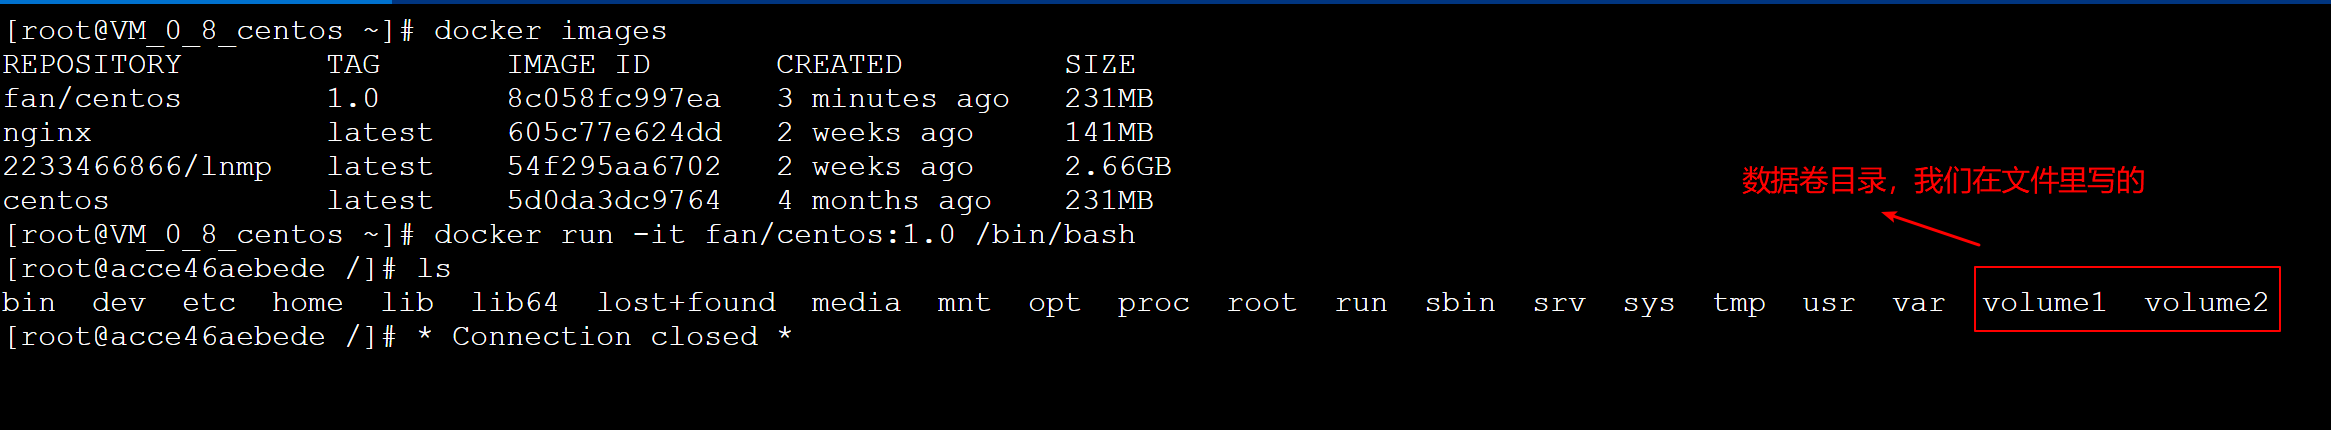Image resolution: width=2331 pixels, height=430 pixels.
Task: Click the nginx repository name
Action: pyautogui.click(x=47, y=133)
